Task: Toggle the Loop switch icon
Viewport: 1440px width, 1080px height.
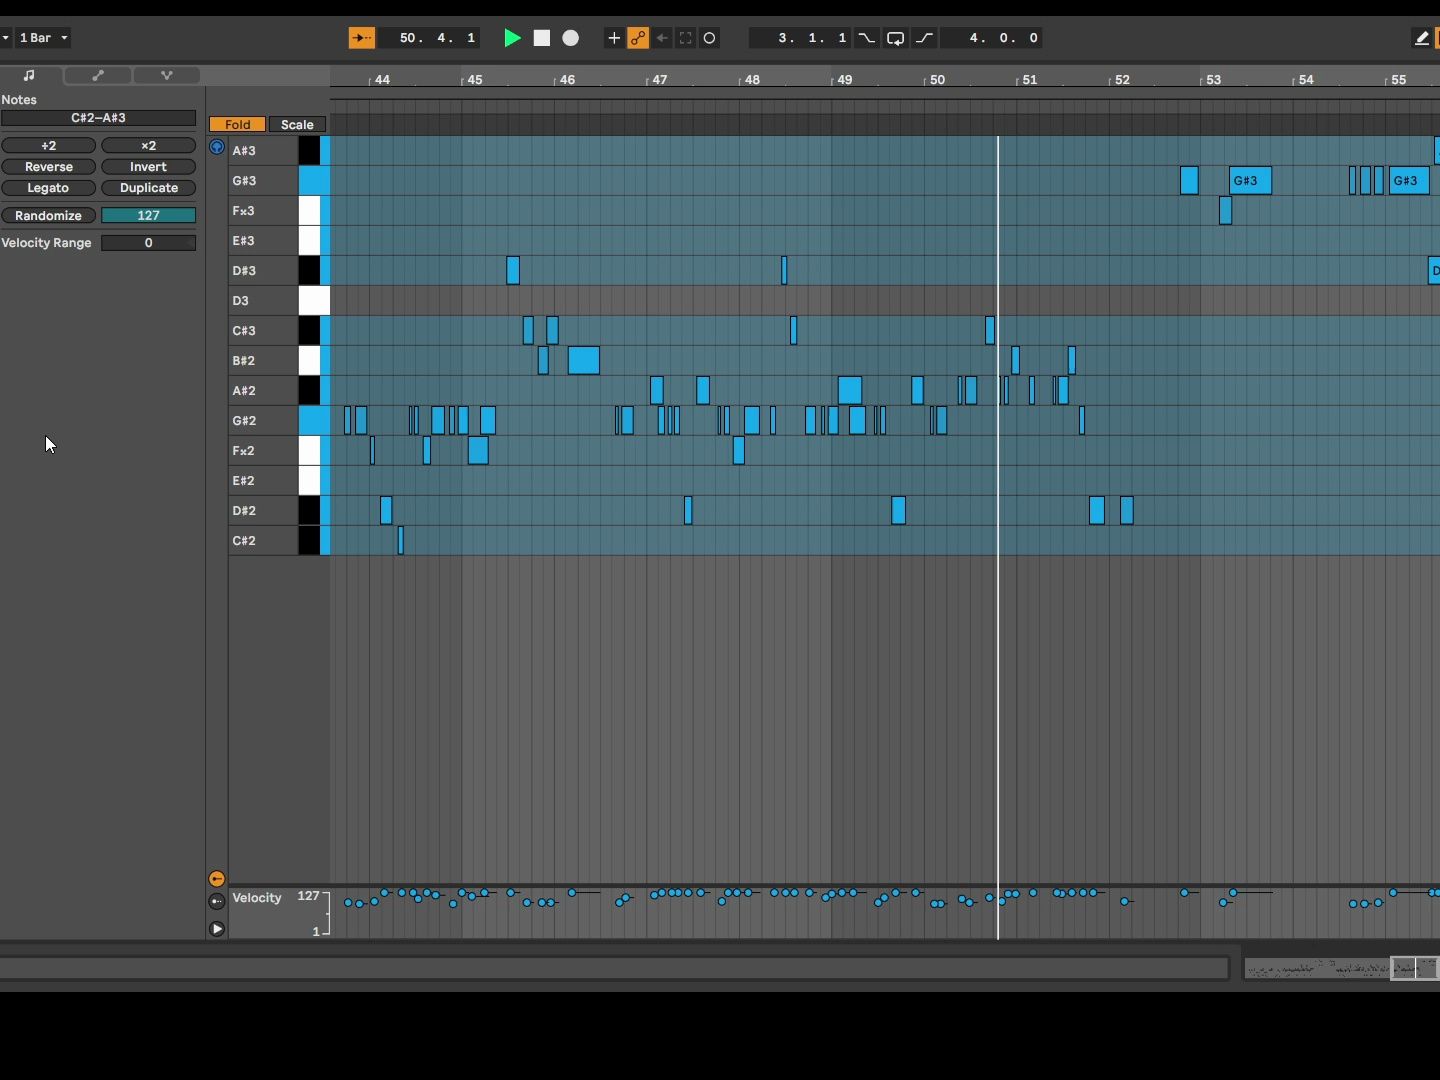Action: click(x=896, y=38)
